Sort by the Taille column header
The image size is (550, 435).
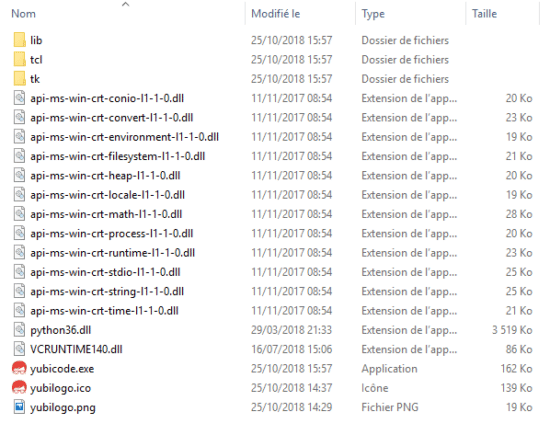(x=484, y=14)
